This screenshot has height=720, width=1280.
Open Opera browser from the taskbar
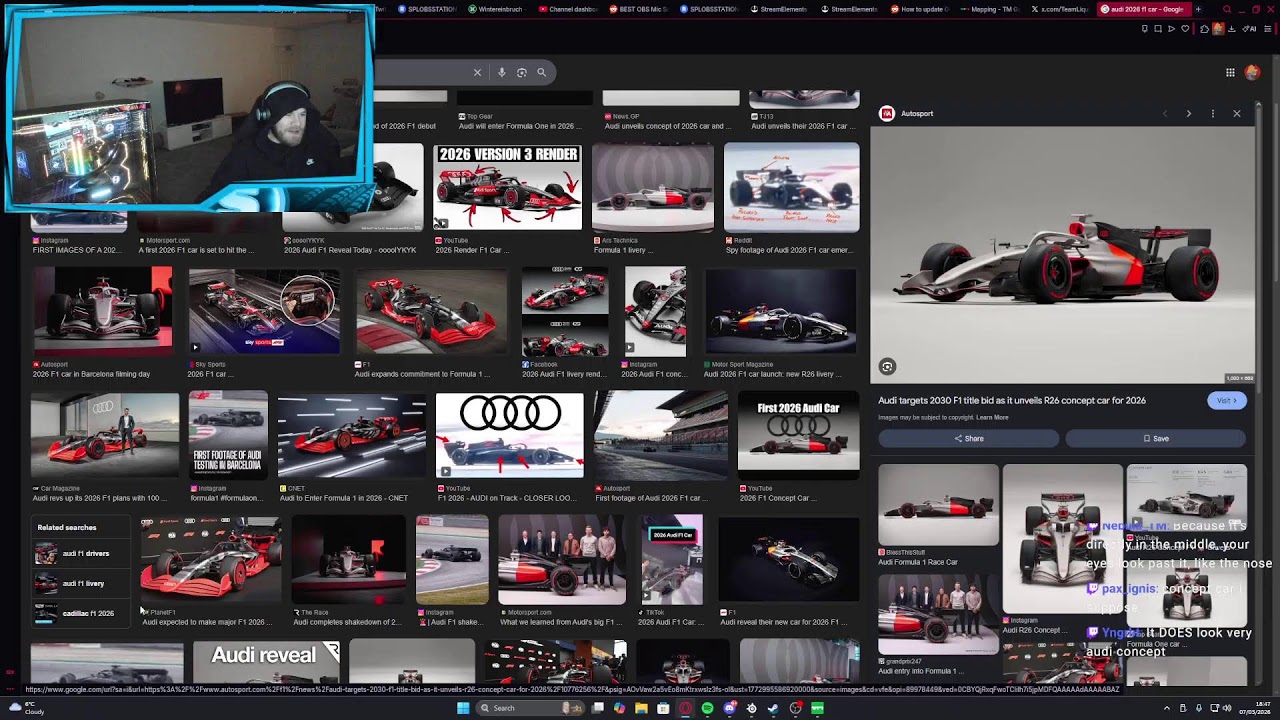tap(685, 708)
